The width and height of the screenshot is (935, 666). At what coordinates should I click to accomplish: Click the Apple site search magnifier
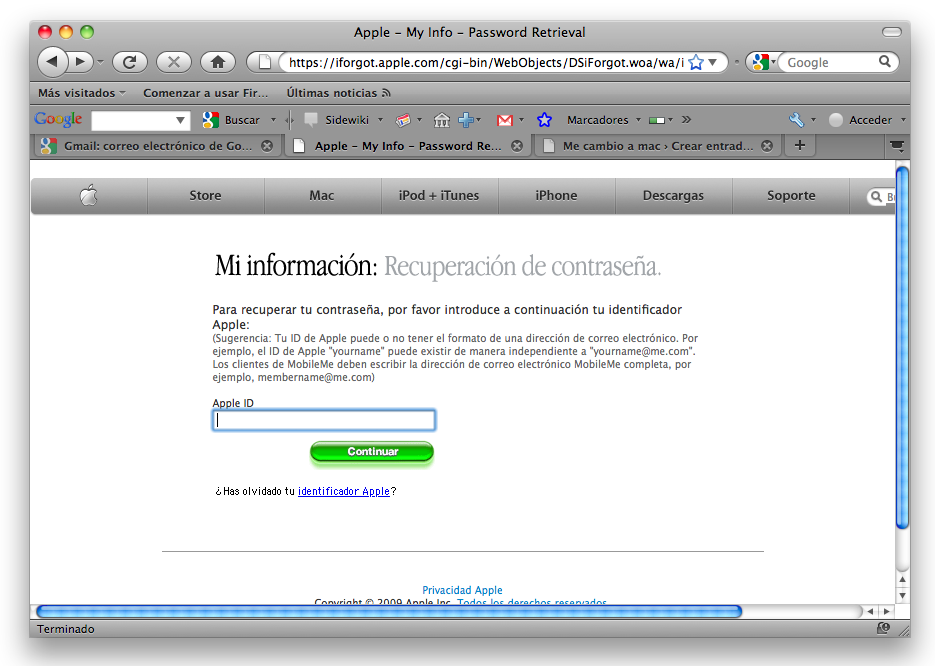[876, 196]
